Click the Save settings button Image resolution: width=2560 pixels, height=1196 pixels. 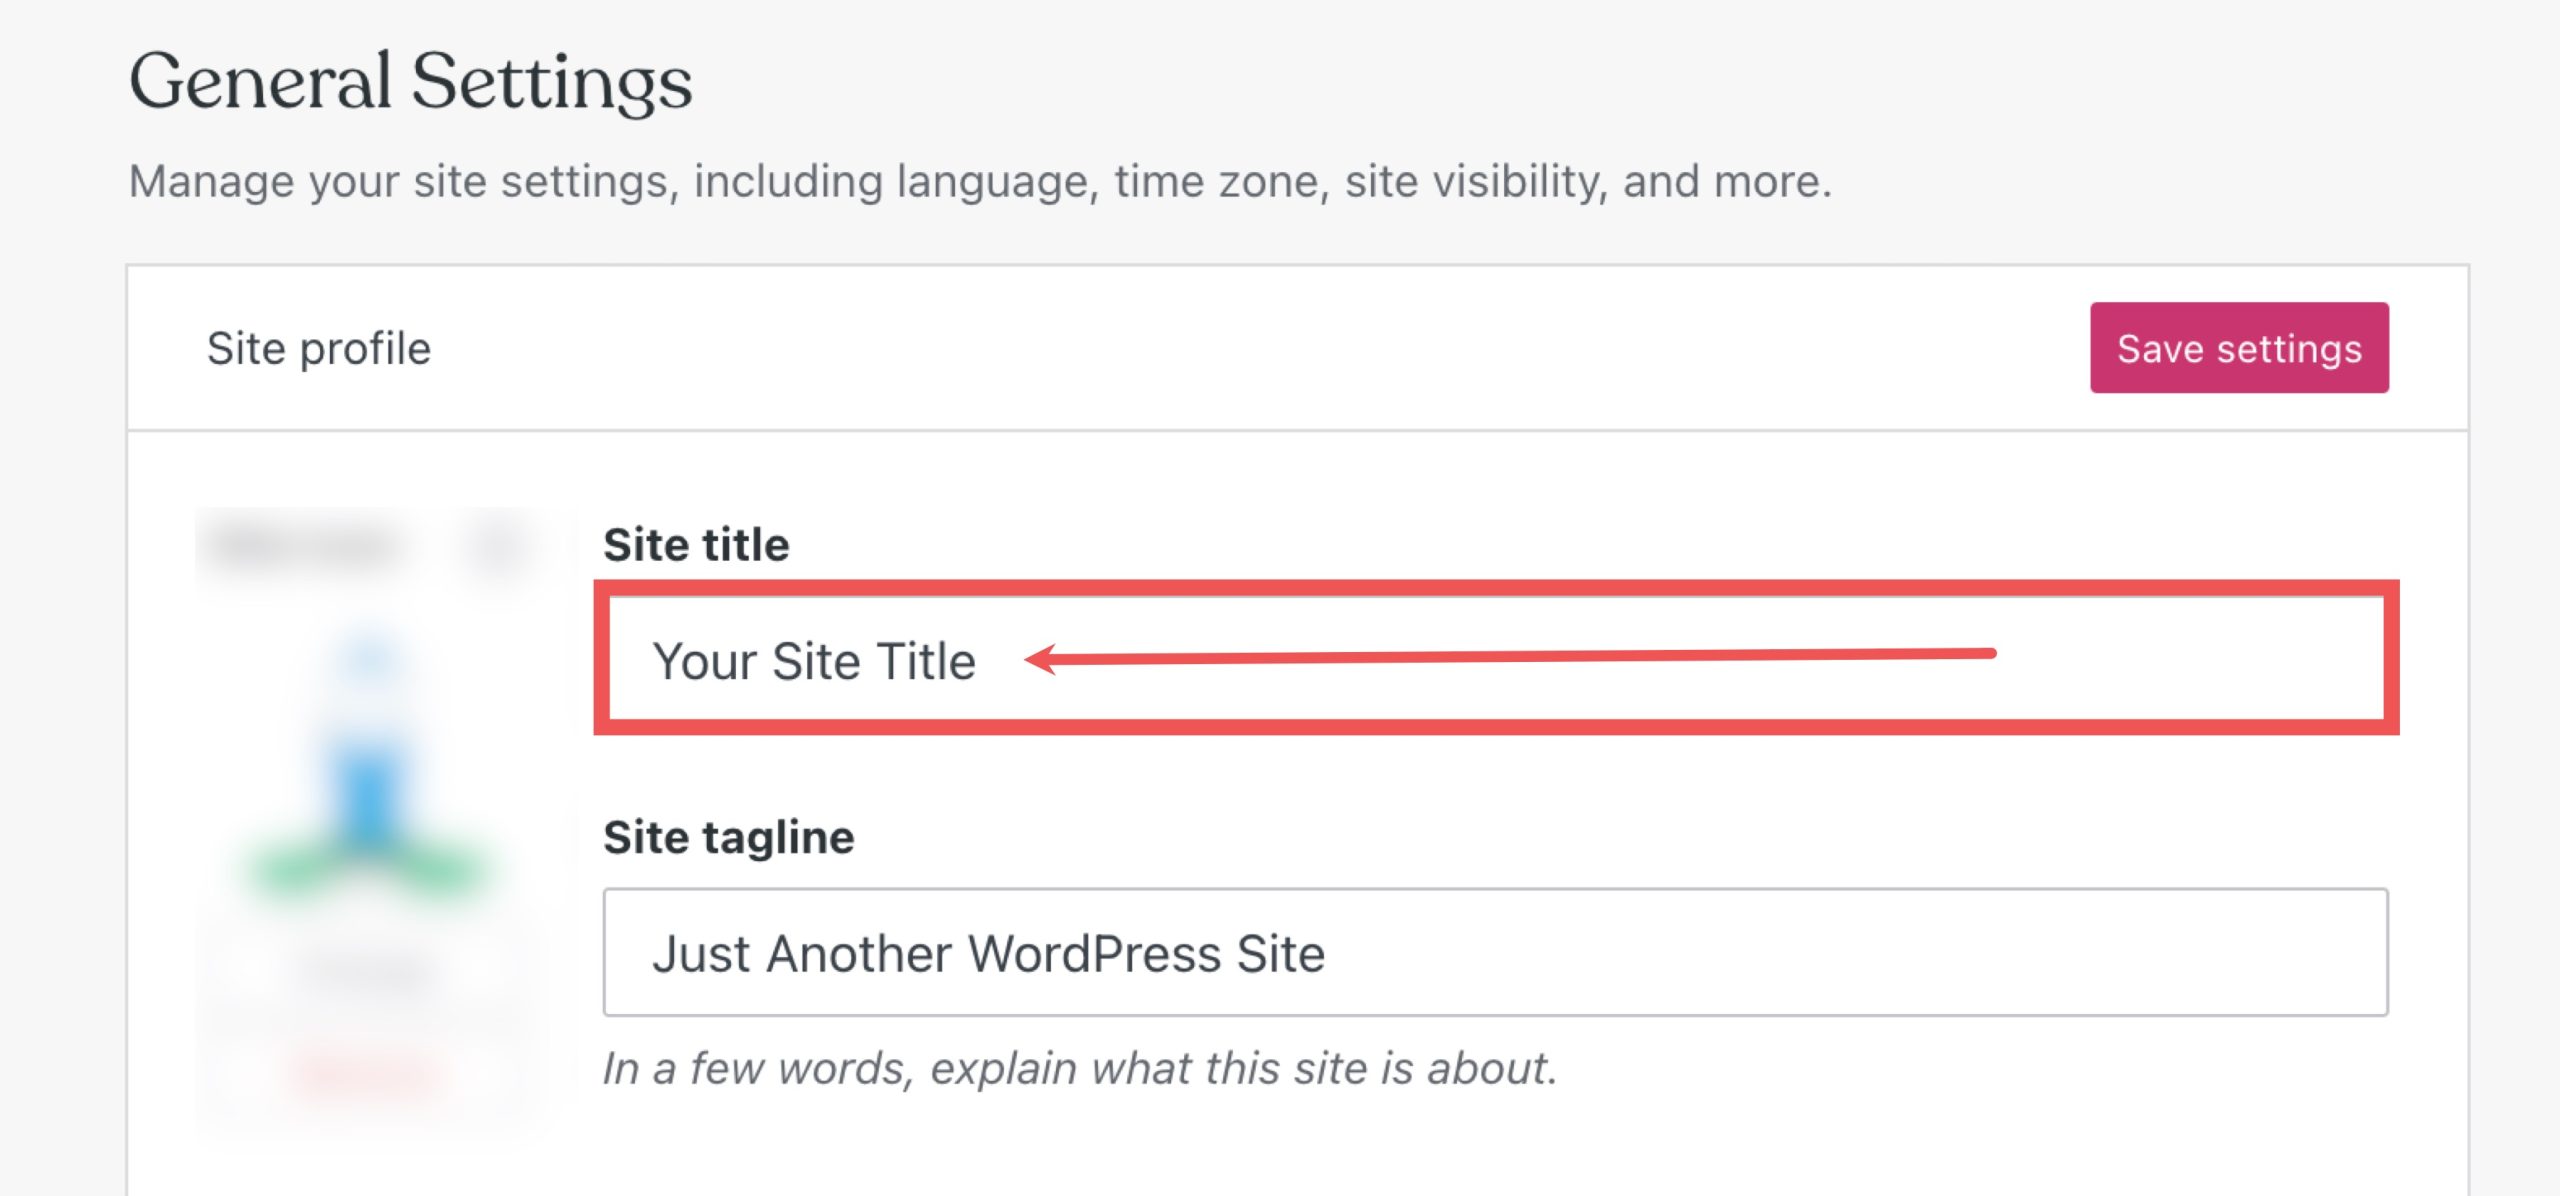pyautogui.click(x=2240, y=348)
